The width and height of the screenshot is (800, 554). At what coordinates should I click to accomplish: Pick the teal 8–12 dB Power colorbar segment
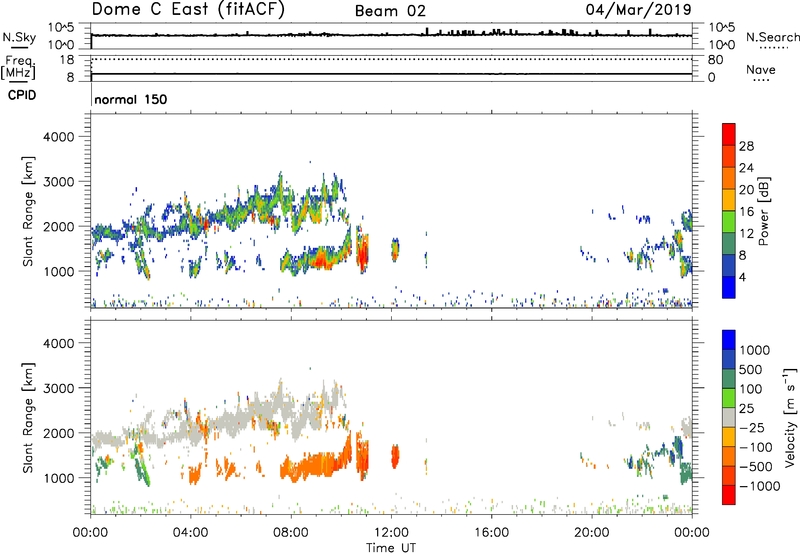729,244
